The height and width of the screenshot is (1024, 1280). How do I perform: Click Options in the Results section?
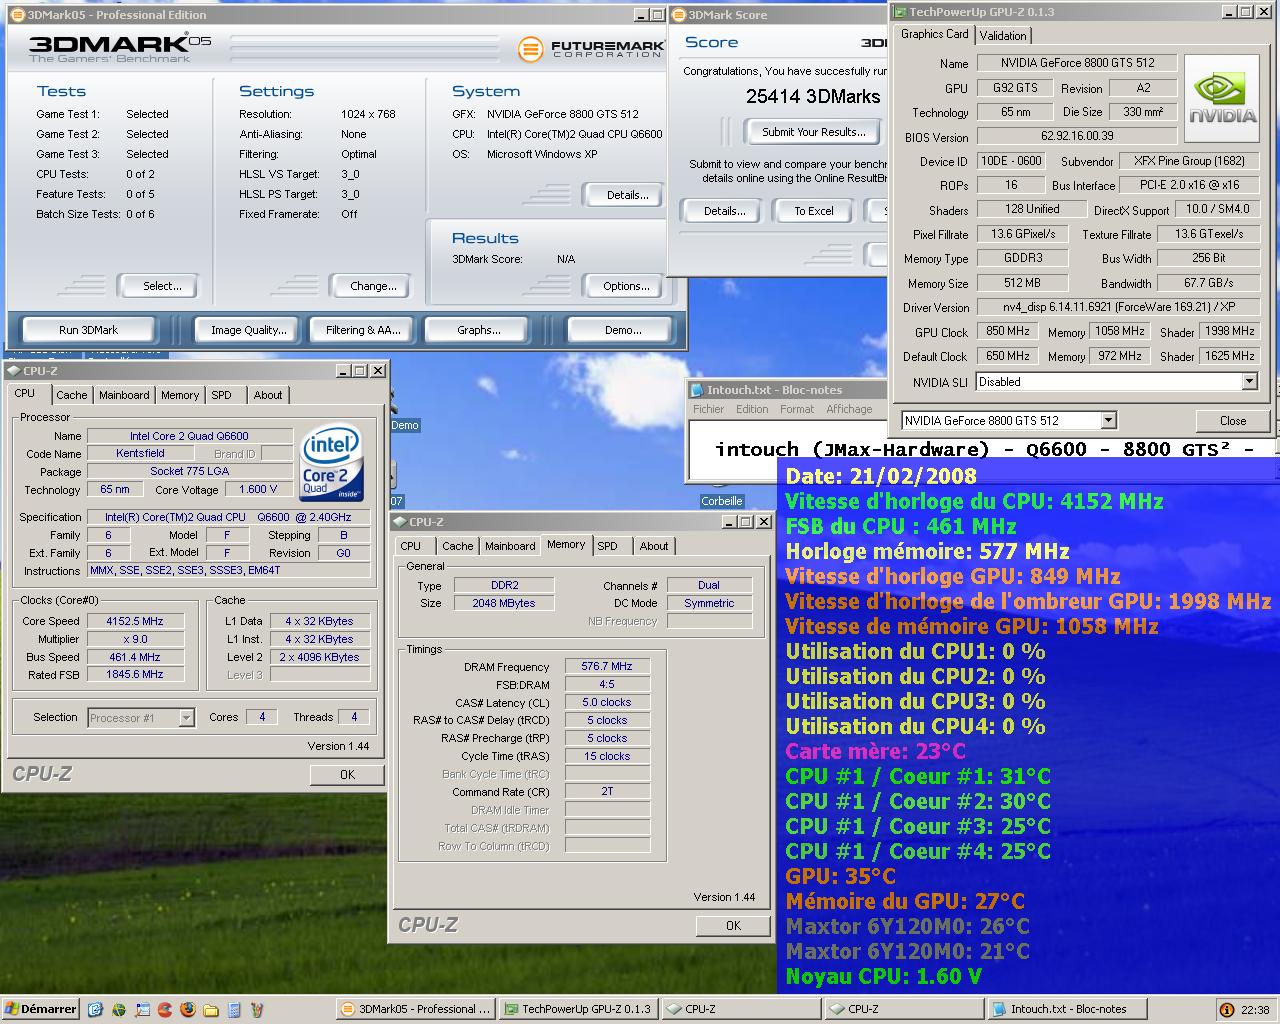tap(626, 286)
